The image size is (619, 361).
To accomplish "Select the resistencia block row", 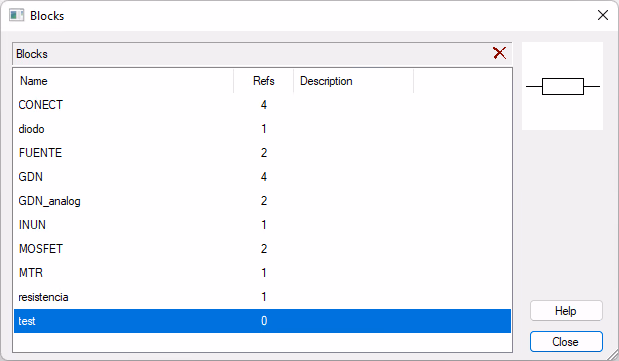I will 263,297.
